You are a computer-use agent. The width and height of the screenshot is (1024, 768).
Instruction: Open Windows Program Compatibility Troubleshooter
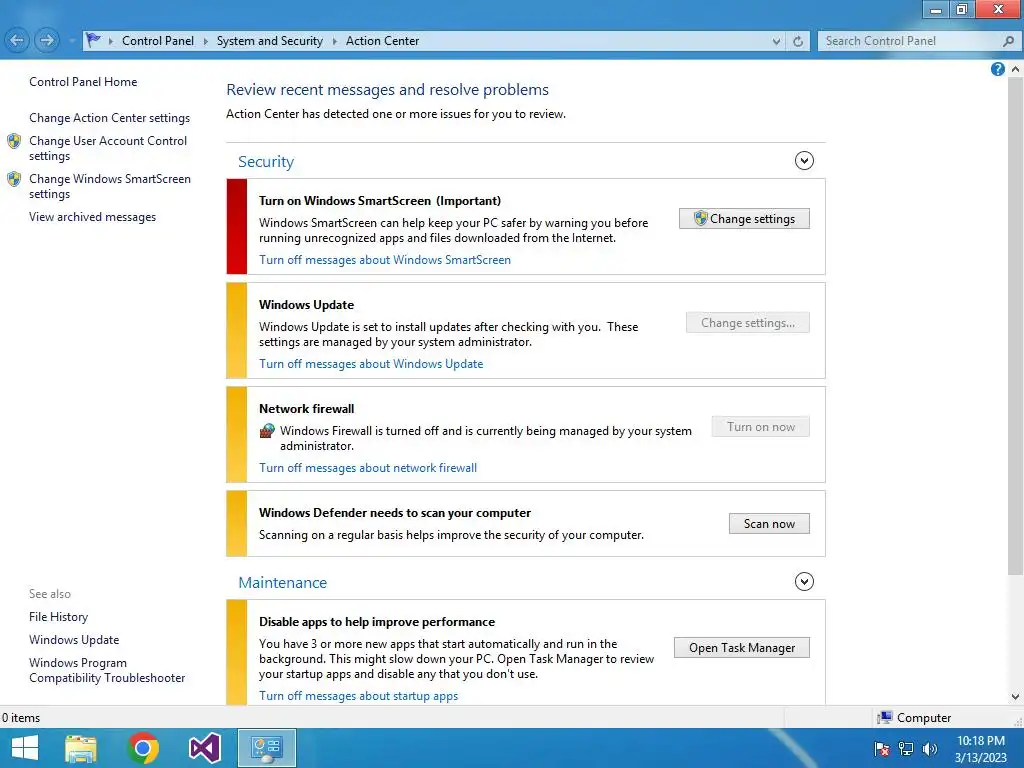(x=107, y=670)
